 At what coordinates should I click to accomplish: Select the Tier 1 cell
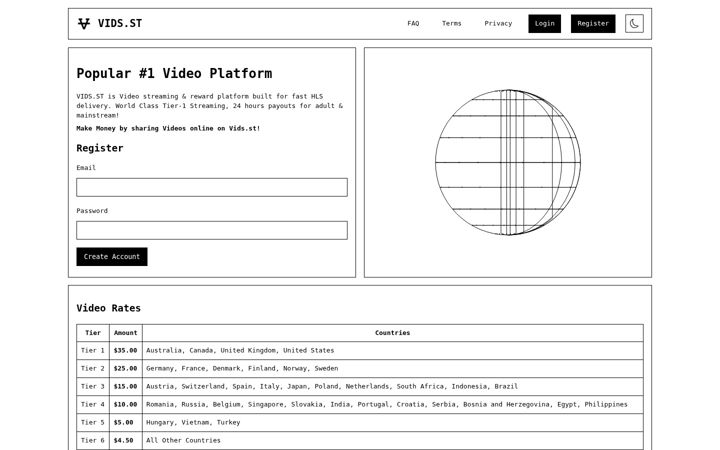tap(93, 350)
